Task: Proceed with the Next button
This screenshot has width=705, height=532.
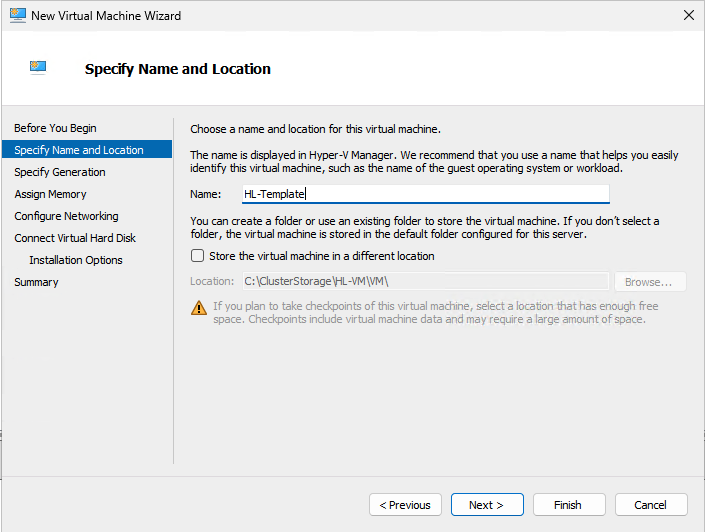Action: tap(487, 505)
